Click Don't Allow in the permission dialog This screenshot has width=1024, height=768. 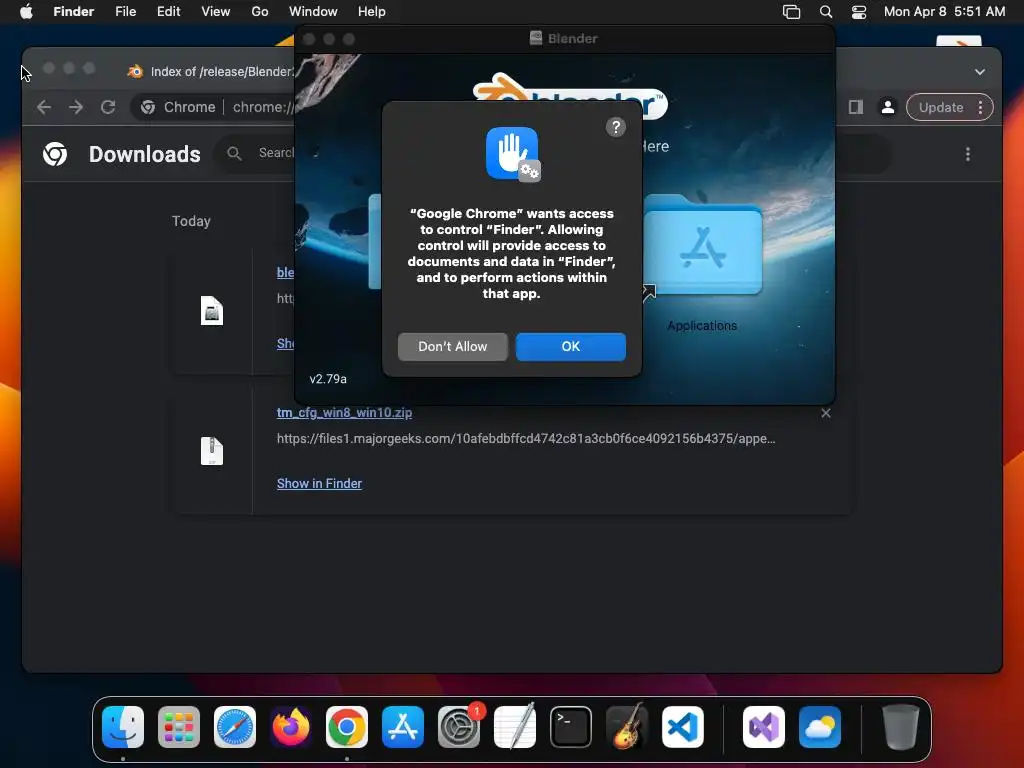452,346
